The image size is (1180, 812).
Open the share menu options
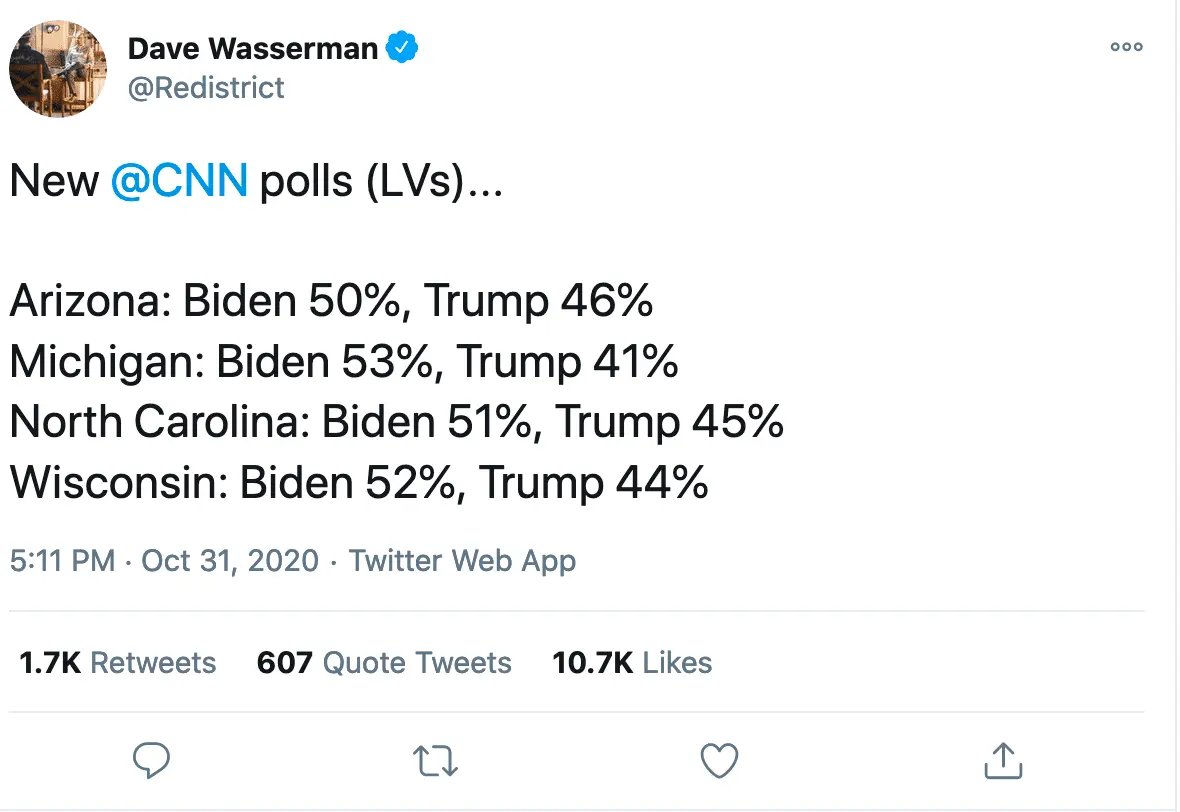coord(1002,760)
